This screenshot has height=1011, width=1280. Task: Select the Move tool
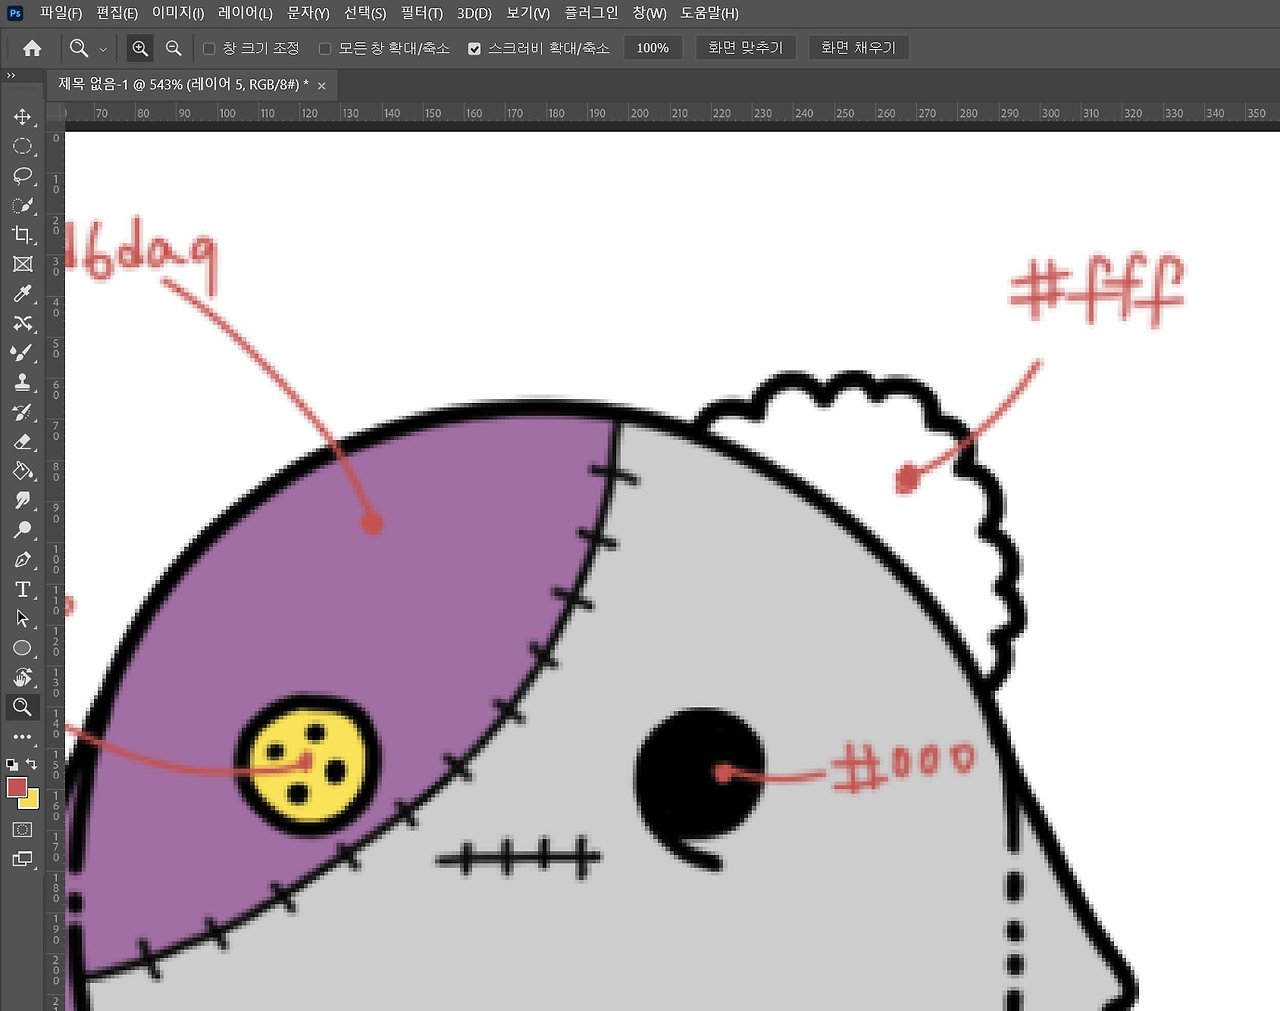click(22, 117)
